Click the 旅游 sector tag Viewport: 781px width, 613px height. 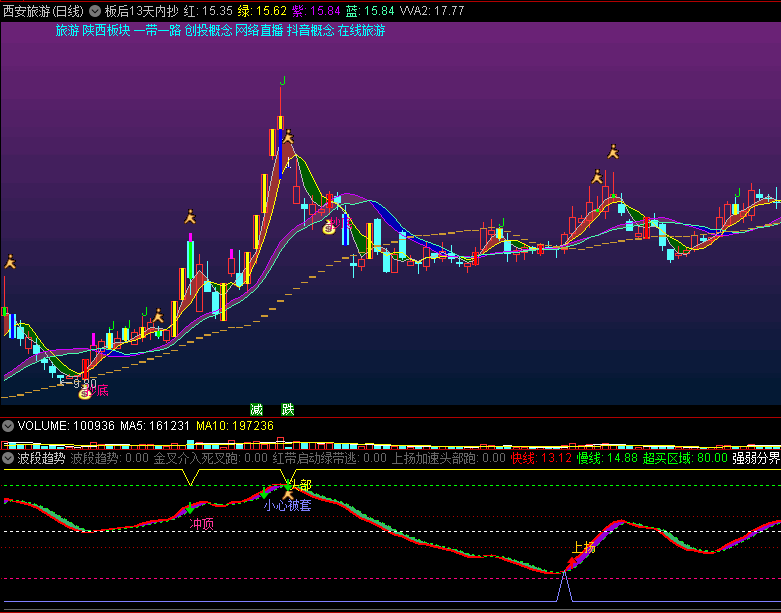point(67,30)
